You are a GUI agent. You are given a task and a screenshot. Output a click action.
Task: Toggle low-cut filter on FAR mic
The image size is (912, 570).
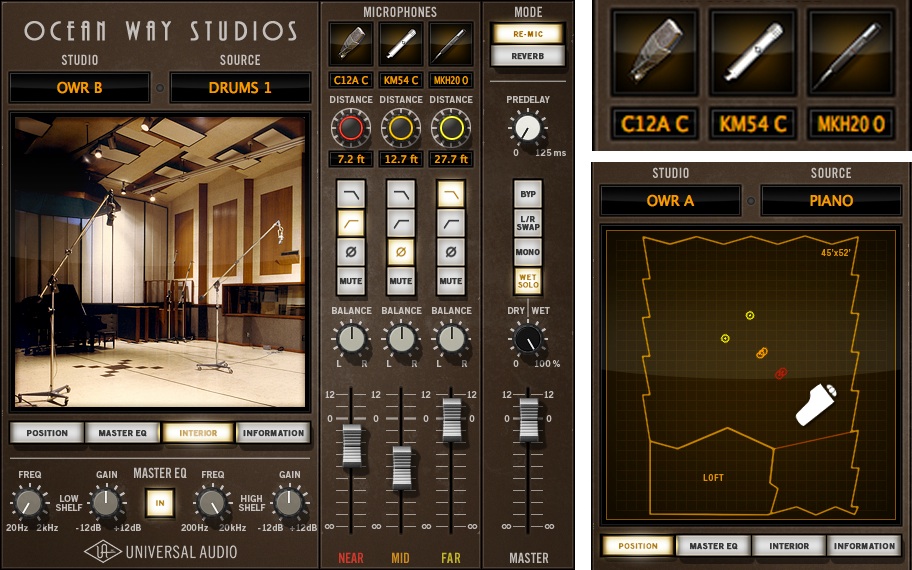click(451, 223)
